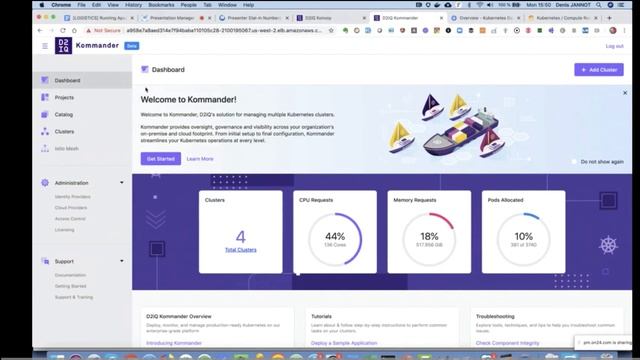
Task: Bookmark this page with the star icon
Action: (x=331, y=31)
